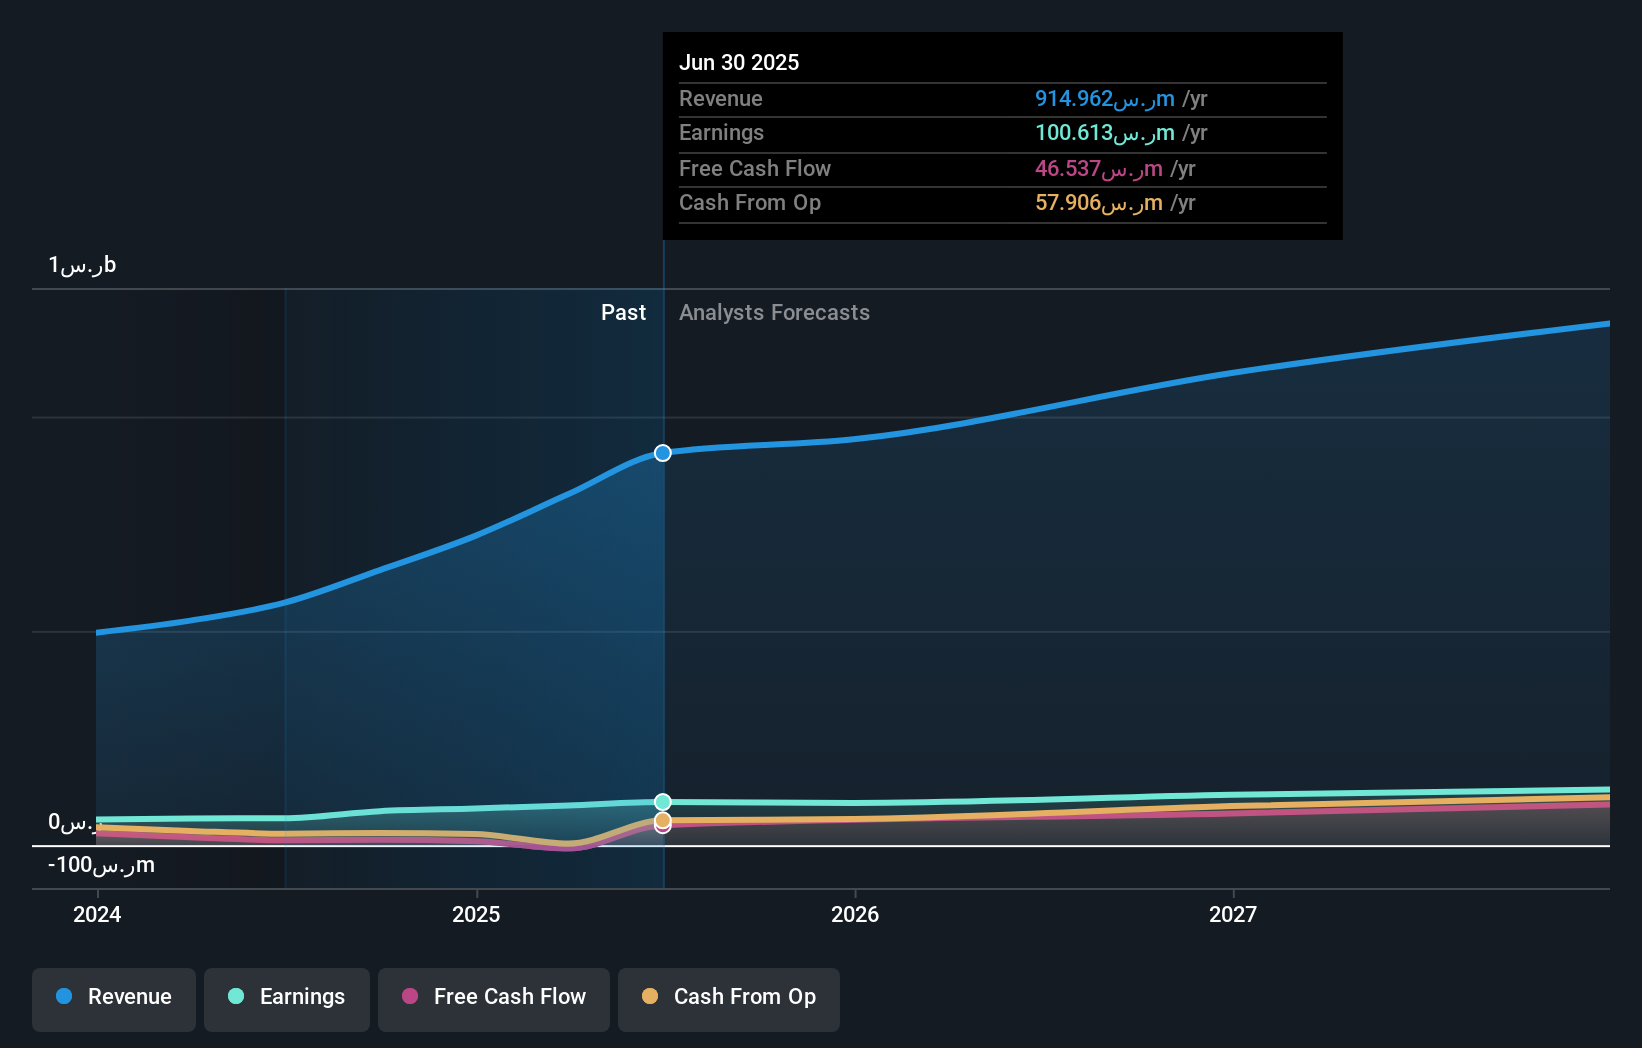Click the blue Revenue dot icon in legend
This screenshot has width=1642, height=1048.
[62, 996]
